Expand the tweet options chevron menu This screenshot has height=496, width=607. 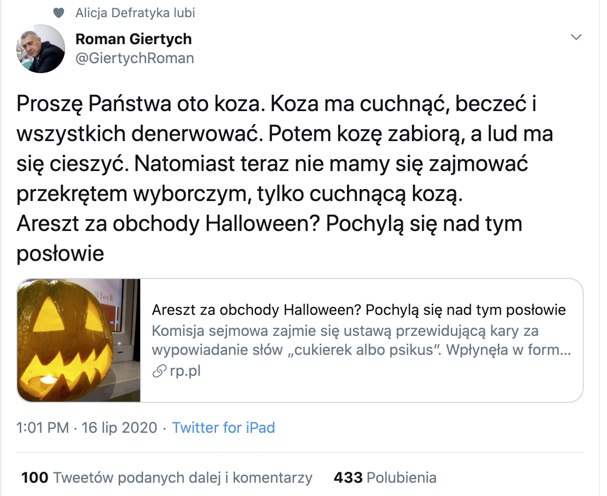[576, 37]
